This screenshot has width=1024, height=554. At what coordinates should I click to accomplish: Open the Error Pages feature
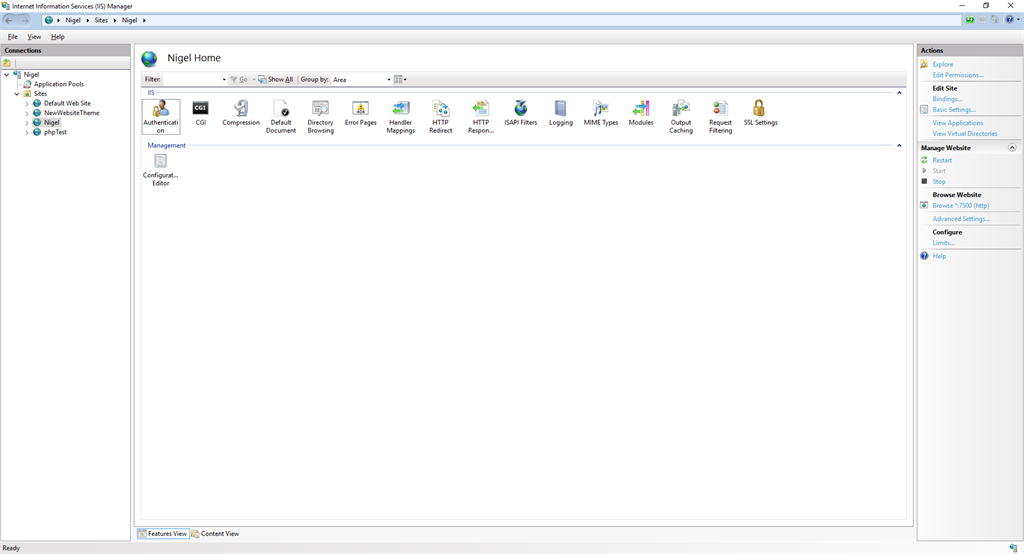(360, 113)
